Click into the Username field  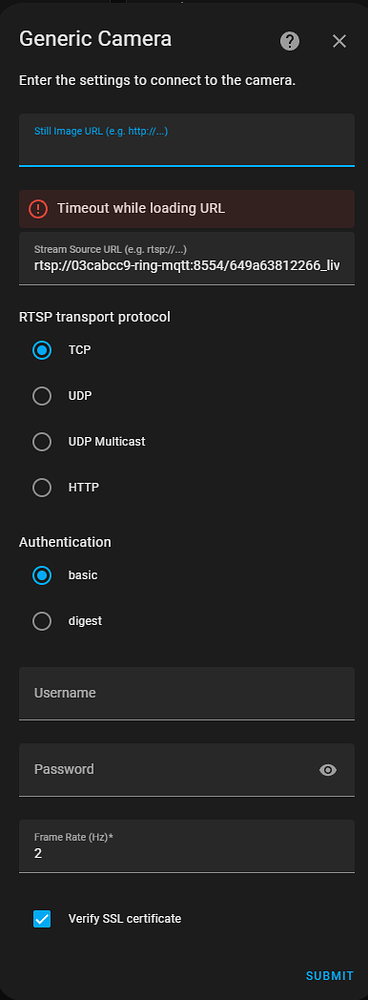click(187, 693)
